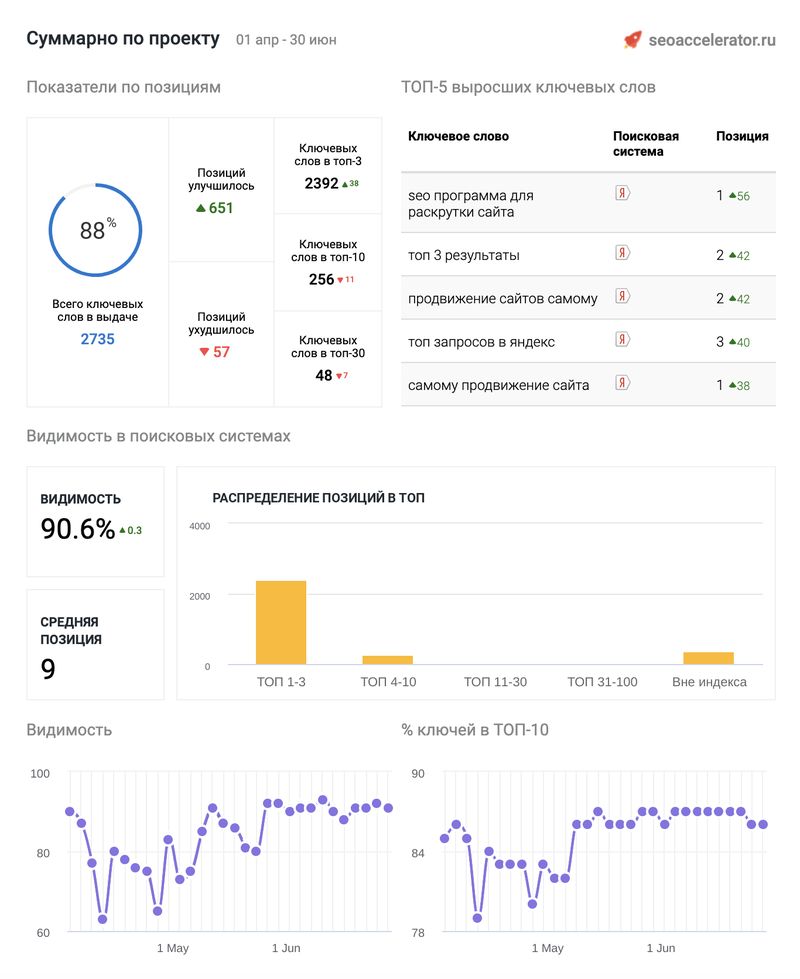Select the ТОП 1-3 yellow bar

click(x=281, y=622)
